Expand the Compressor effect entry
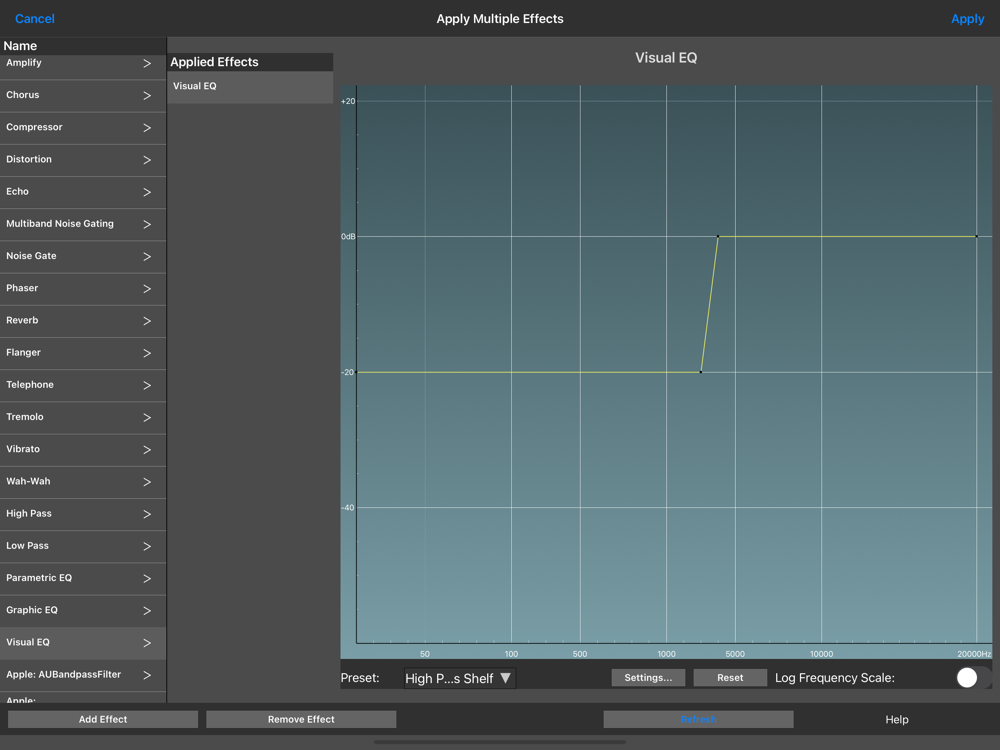Viewport: 1000px width, 750px height. (83, 128)
